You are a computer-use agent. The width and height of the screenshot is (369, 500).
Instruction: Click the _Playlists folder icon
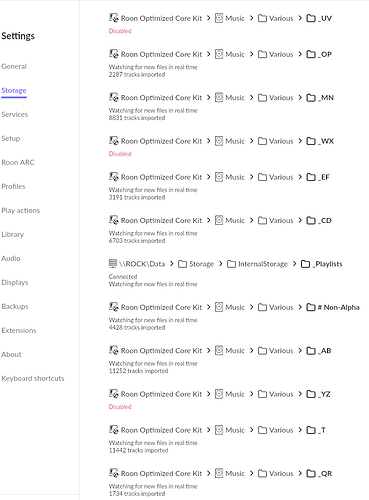click(x=305, y=264)
